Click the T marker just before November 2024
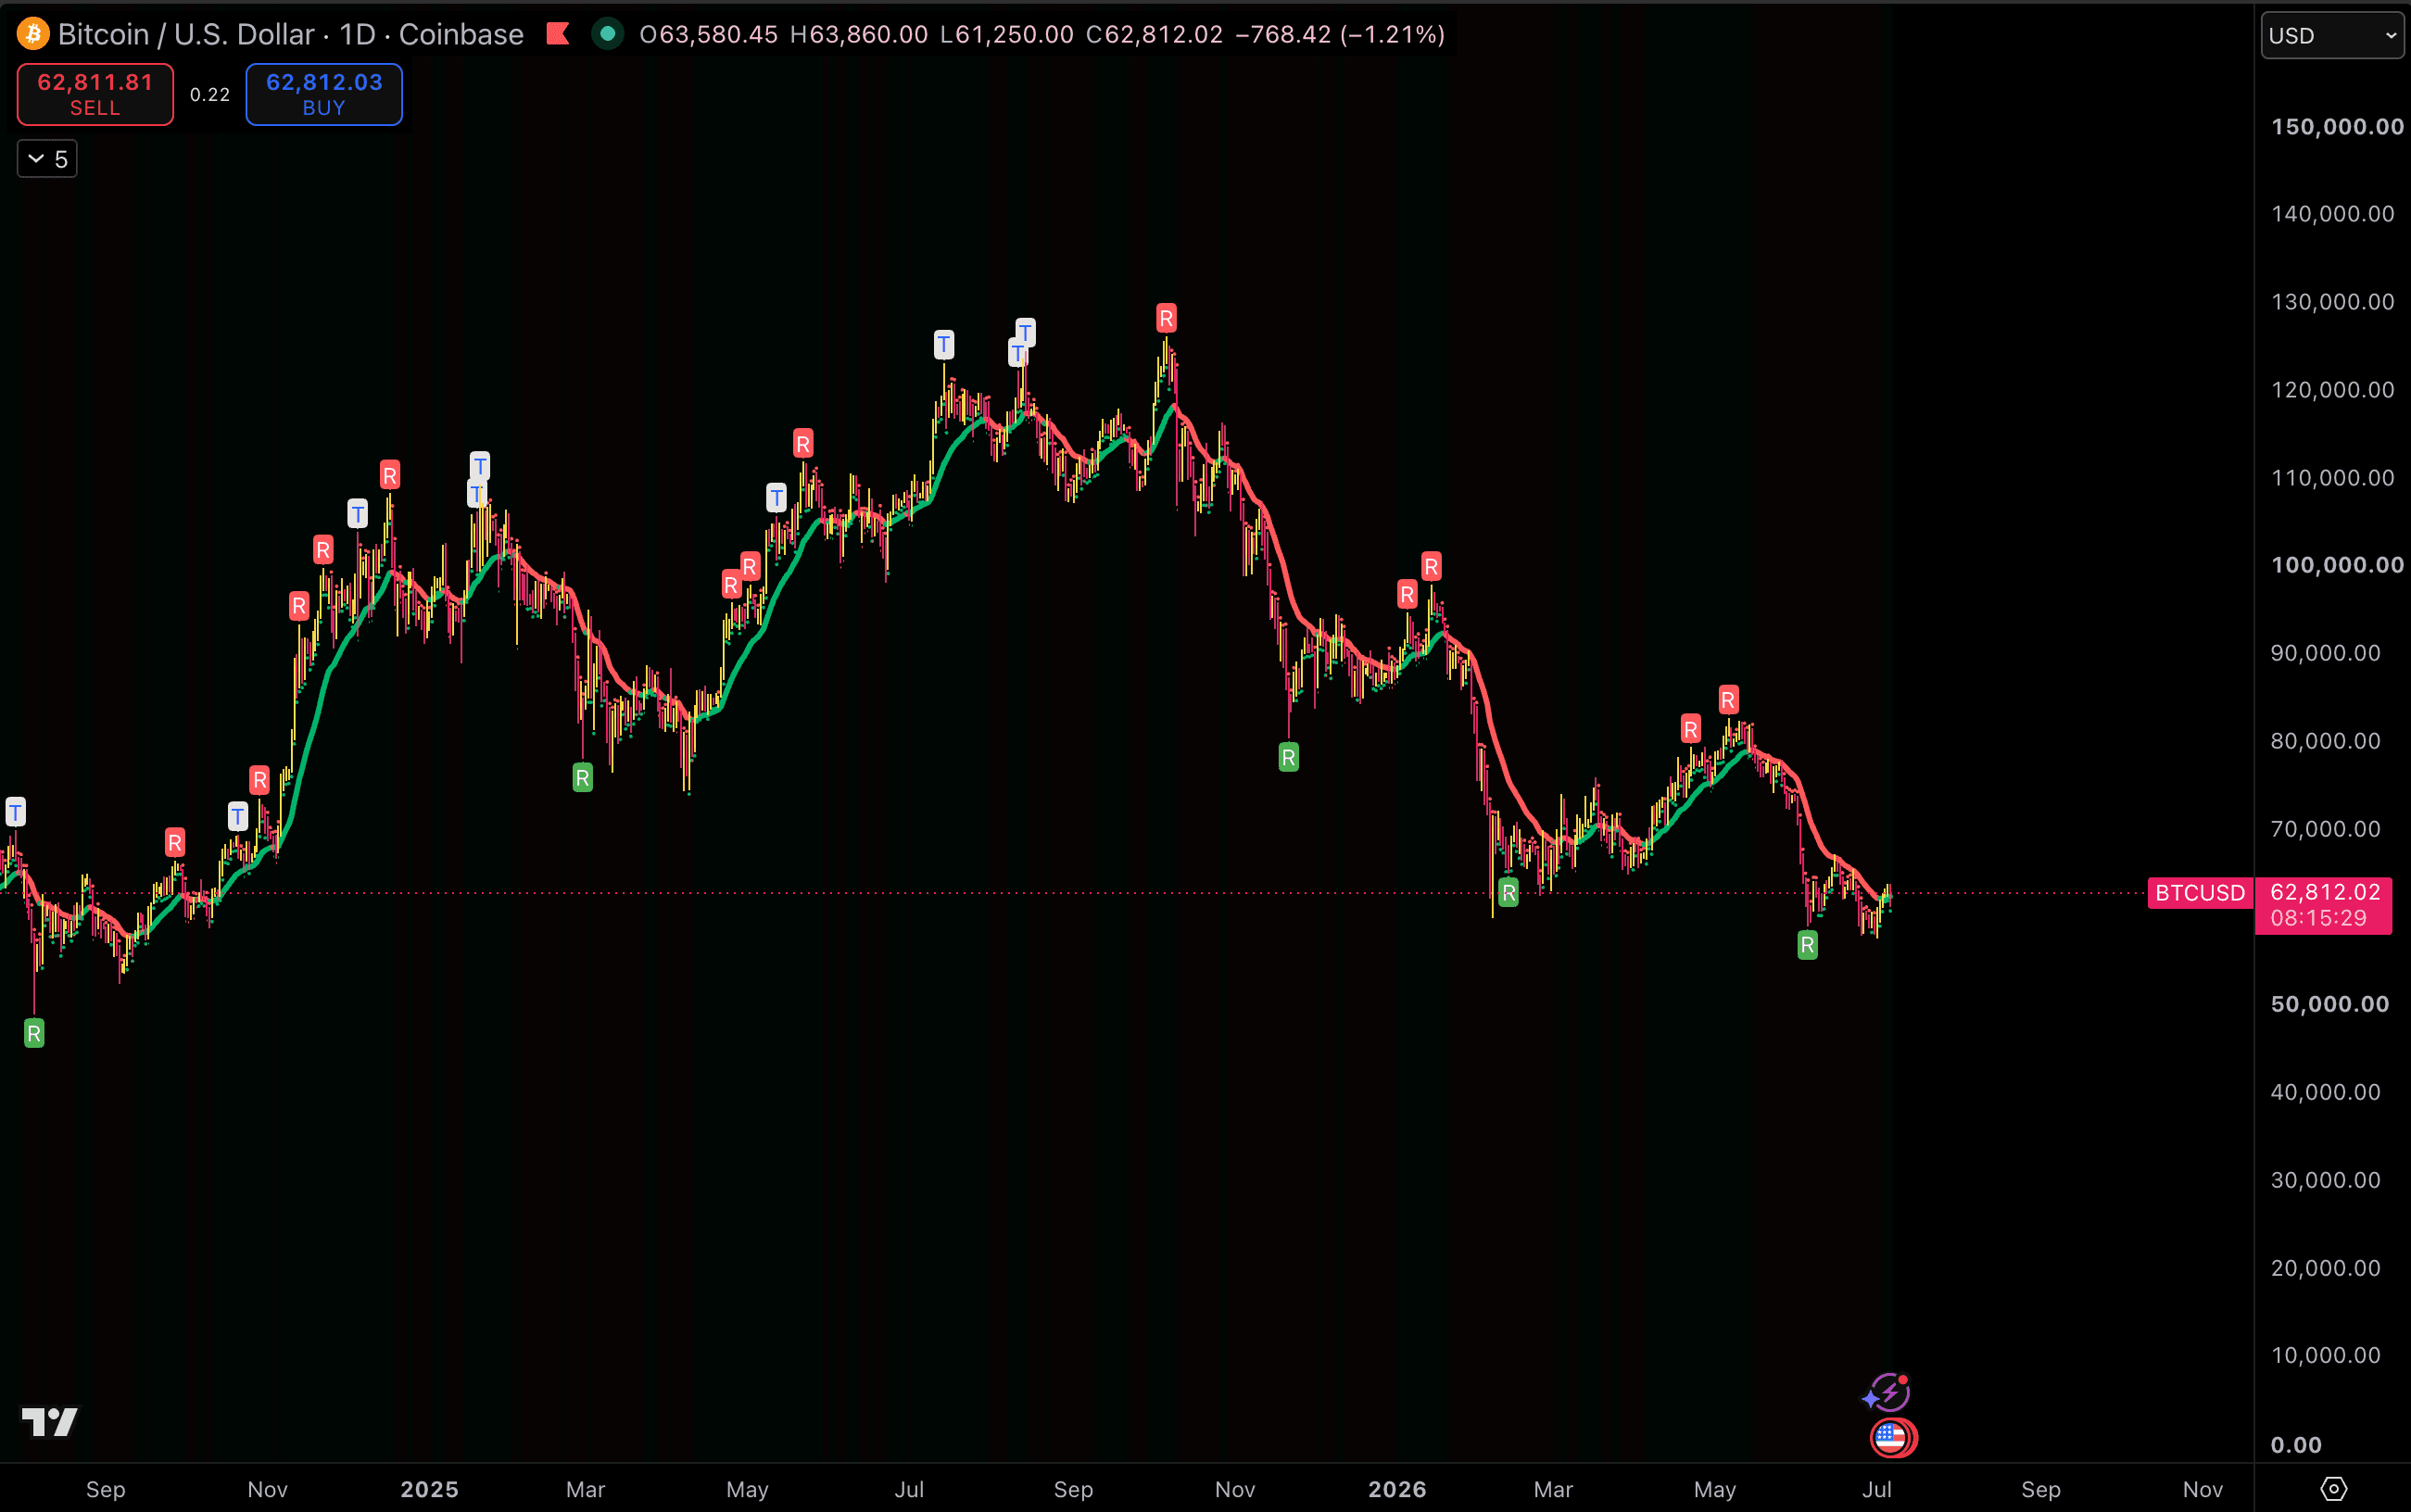2411x1512 pixels. [238, 816]
